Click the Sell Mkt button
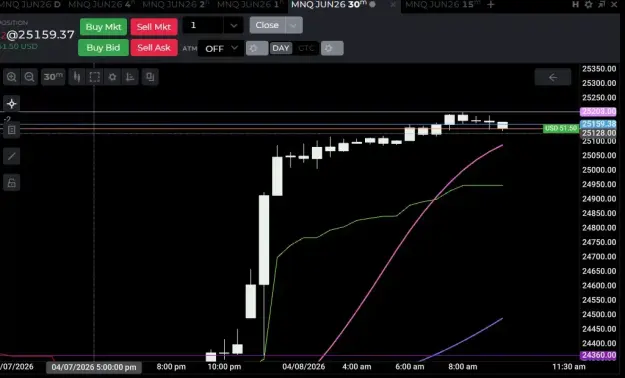 tap(154, 27)
